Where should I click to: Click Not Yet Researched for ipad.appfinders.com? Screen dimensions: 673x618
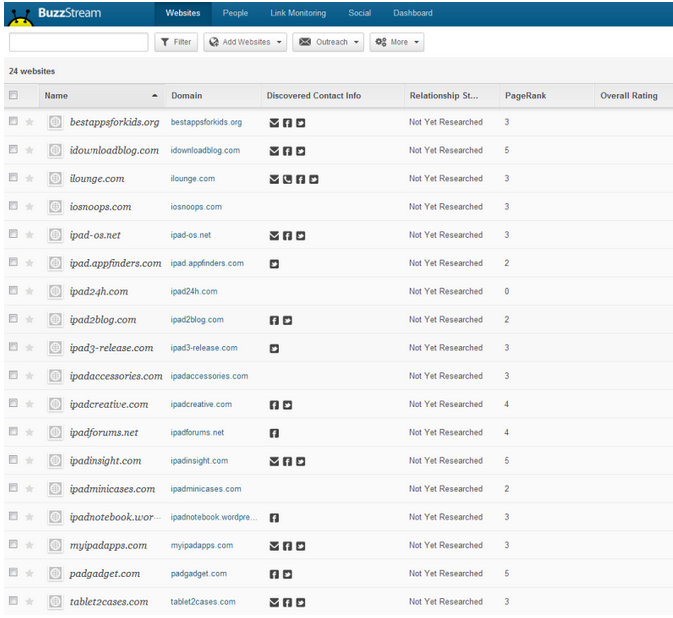[x=446, y=263]
